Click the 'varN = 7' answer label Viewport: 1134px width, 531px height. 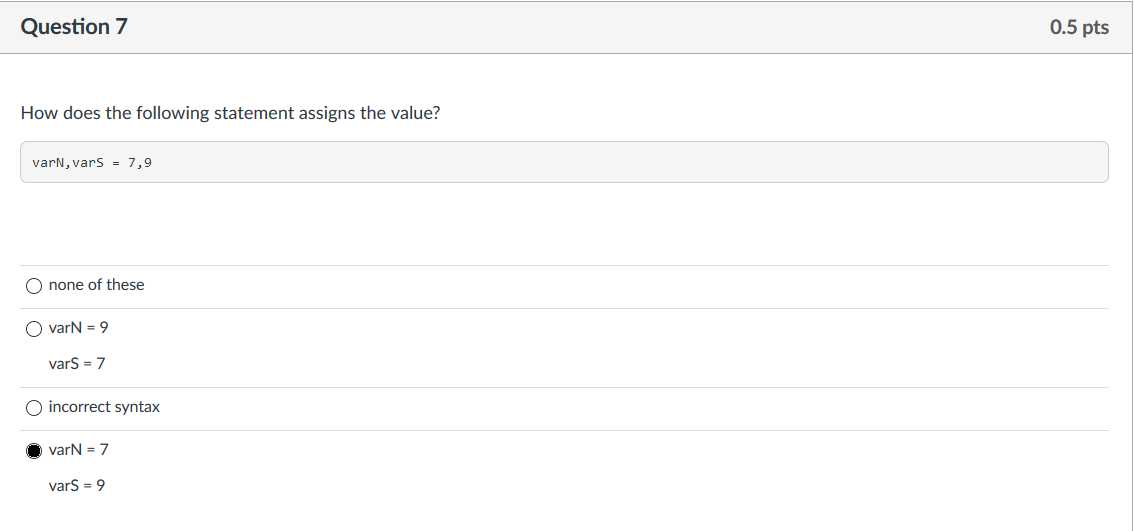(78, 449)
